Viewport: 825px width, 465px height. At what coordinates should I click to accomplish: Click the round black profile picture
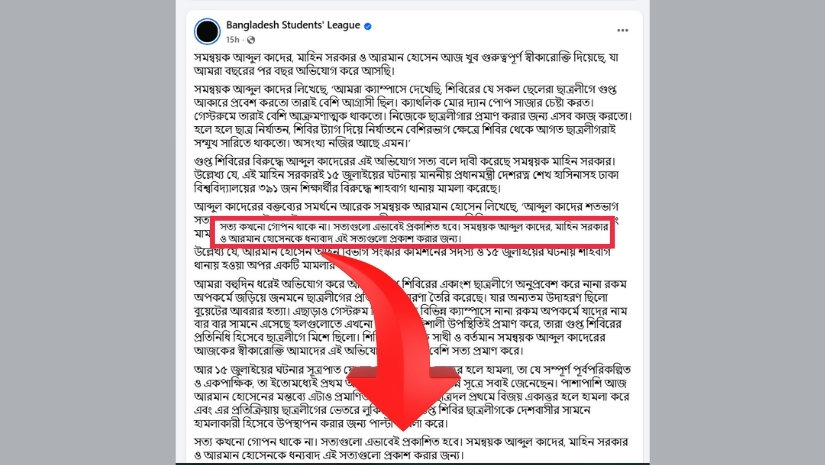pyautogui.click(x=207, y=32)
